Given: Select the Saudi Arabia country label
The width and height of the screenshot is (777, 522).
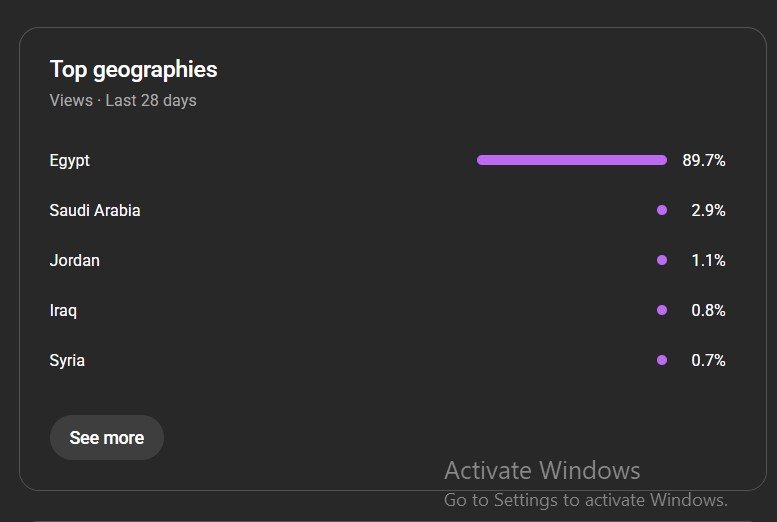Looking at the screenshot, I should coord(95,210).
